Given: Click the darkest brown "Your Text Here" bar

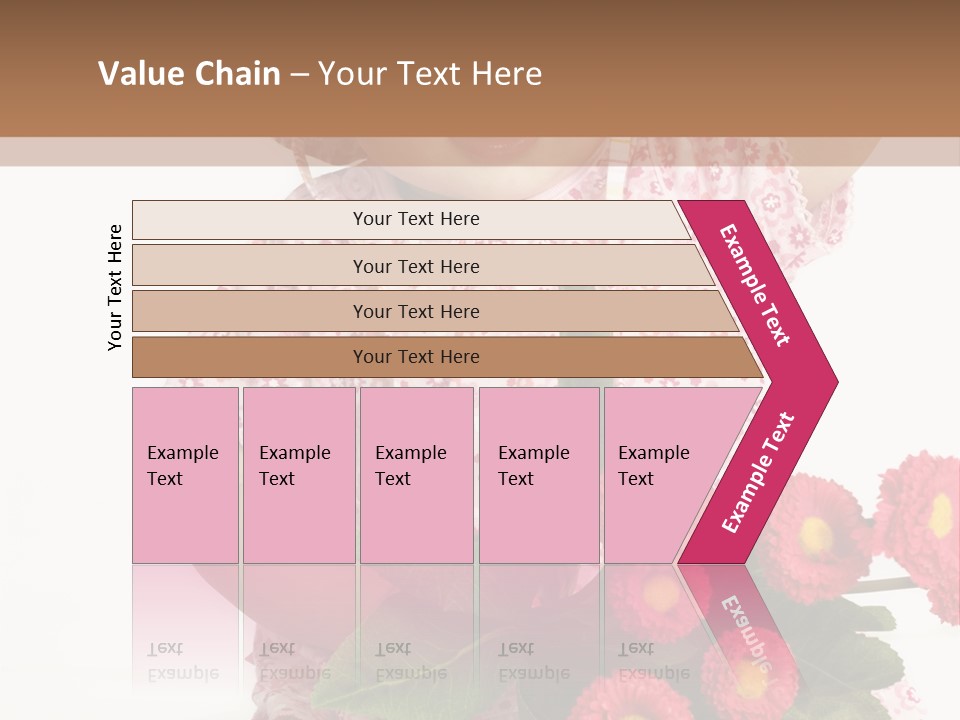Looking at the screenshot, I should (x=415, y=357).
